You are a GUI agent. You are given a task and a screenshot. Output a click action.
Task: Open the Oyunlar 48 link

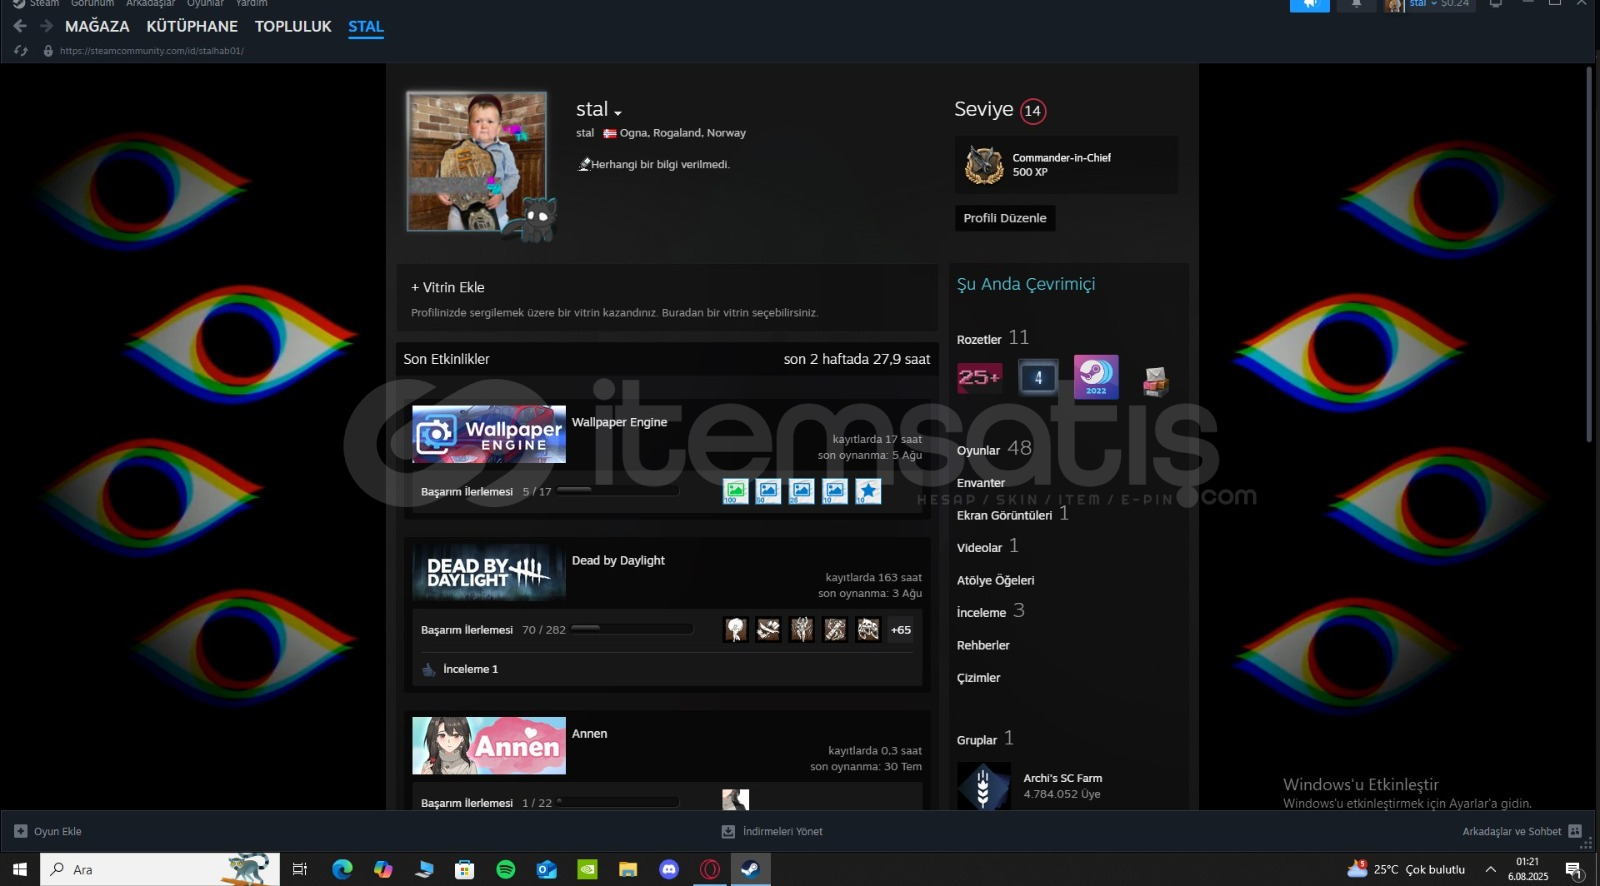point(994,449)
